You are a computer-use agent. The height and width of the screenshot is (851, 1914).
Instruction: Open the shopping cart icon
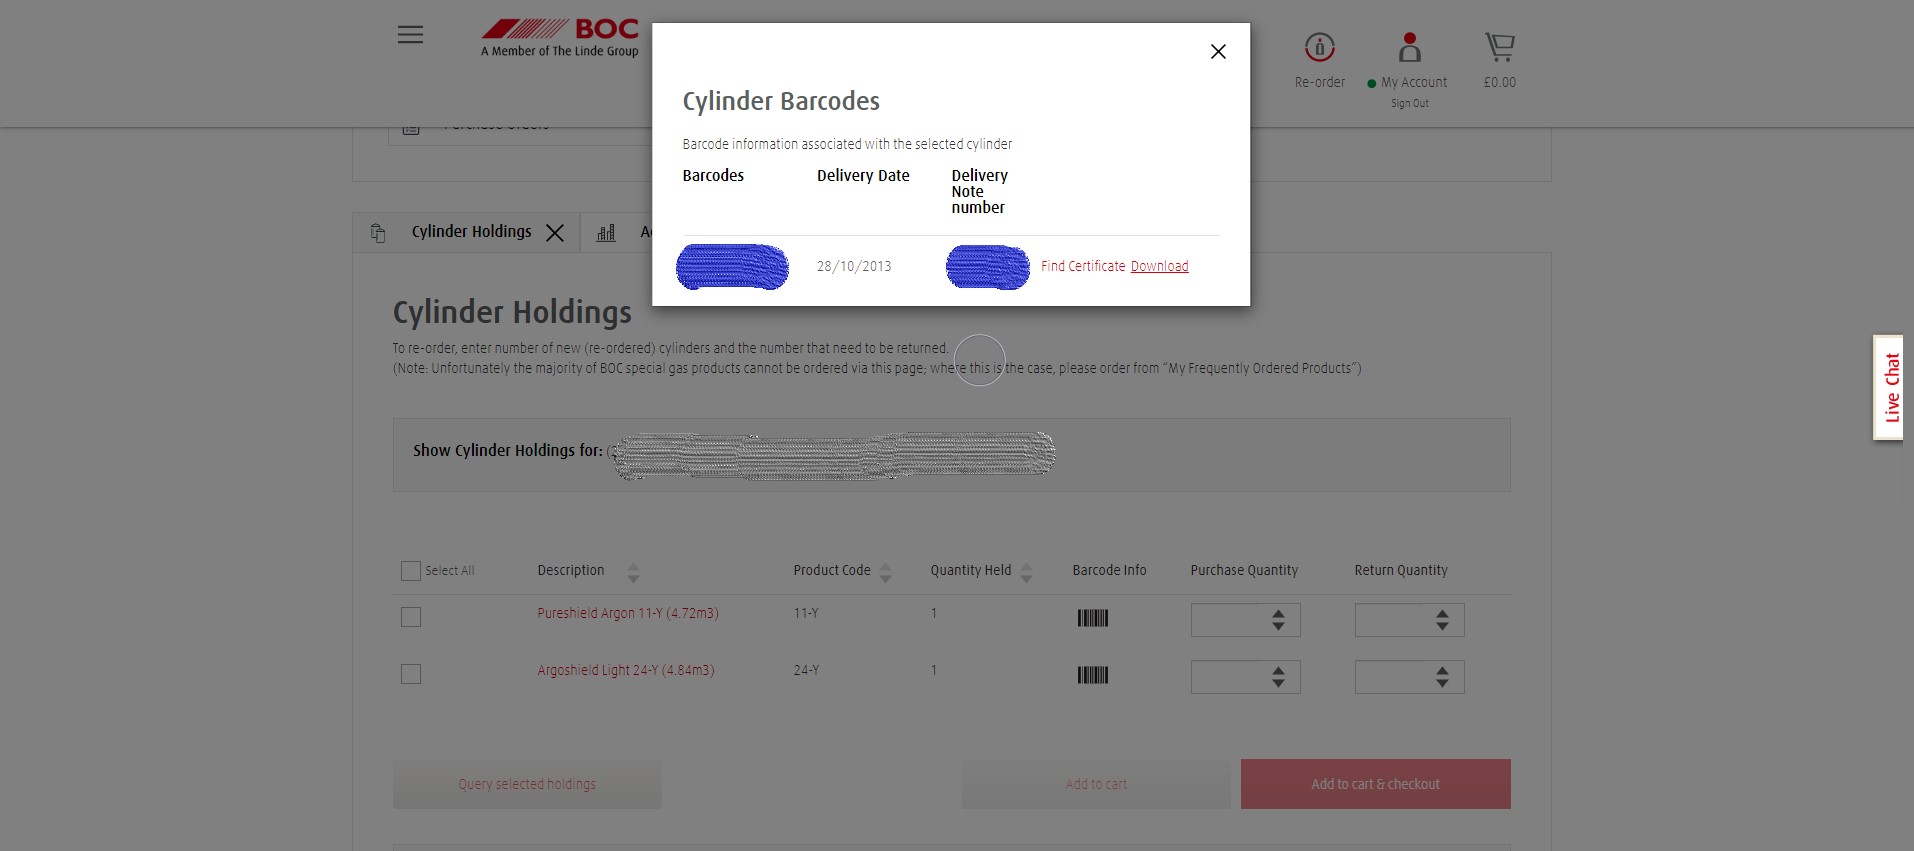click(x=1499, y=47)
